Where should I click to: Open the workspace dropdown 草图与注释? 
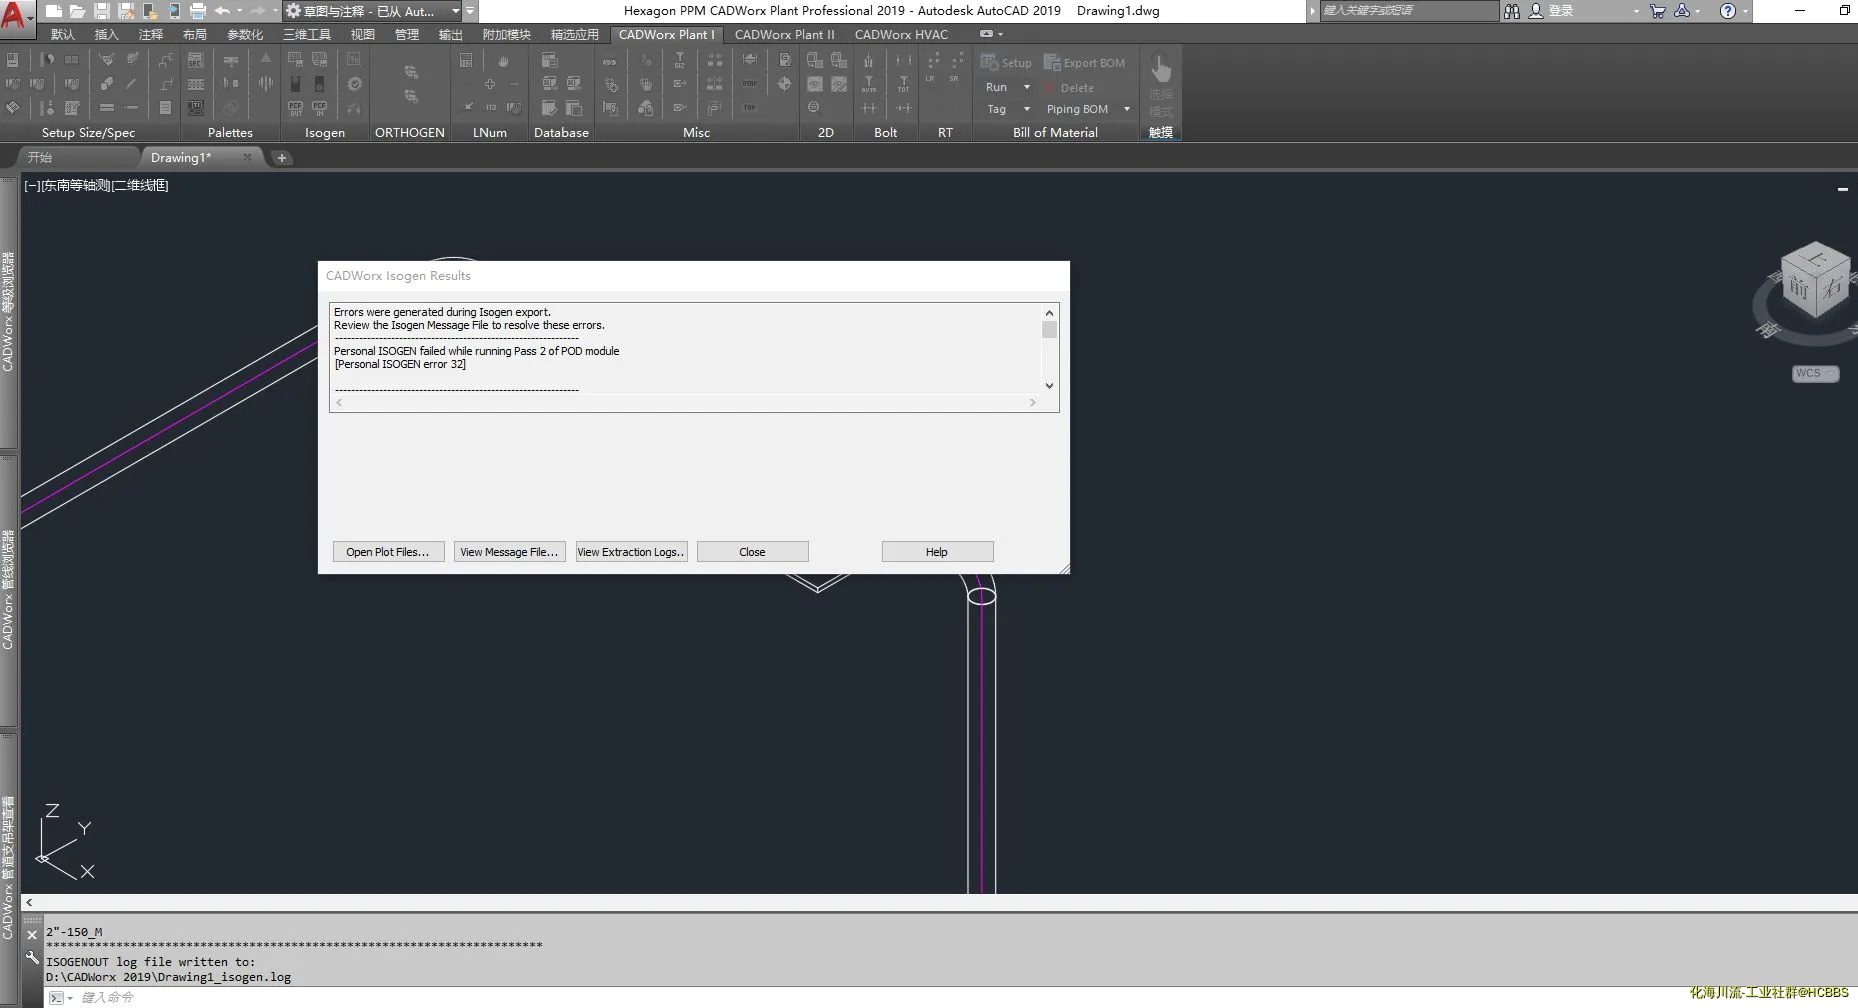click(x=371, y=11)
